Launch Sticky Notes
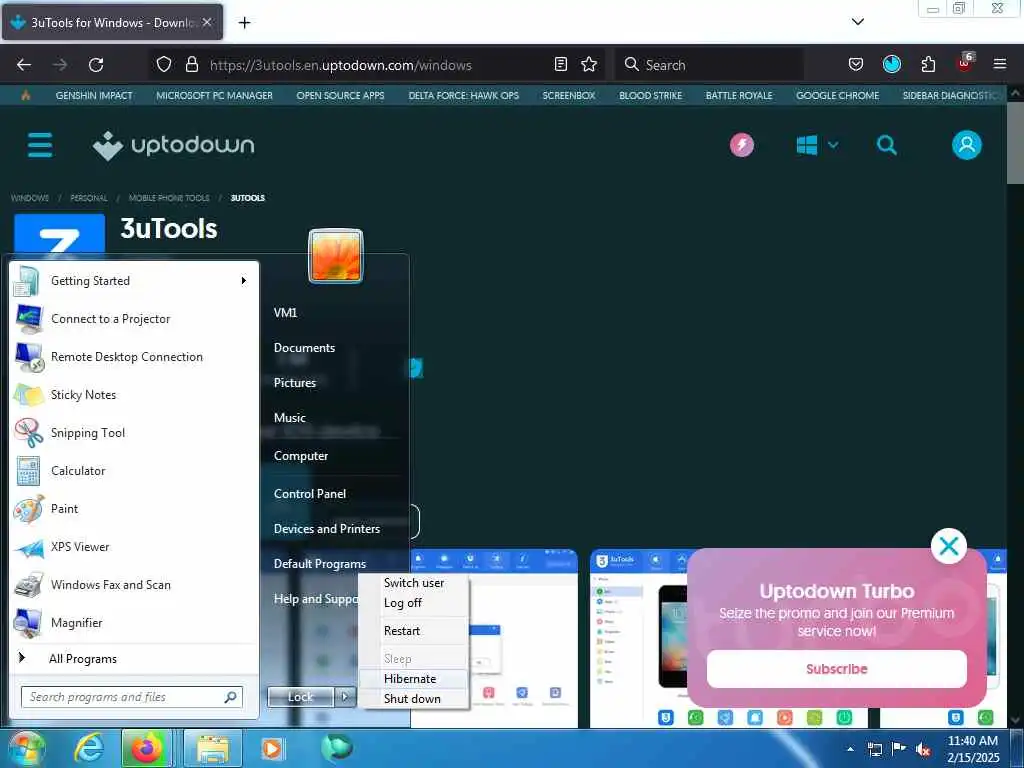Viewport: 1024px width, 768px height. (134, 394)
